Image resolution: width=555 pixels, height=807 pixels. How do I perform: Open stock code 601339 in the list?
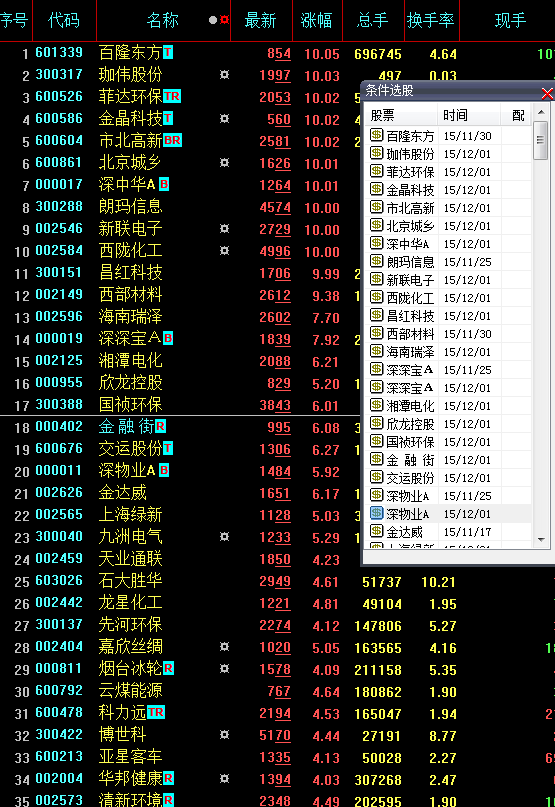59,52
